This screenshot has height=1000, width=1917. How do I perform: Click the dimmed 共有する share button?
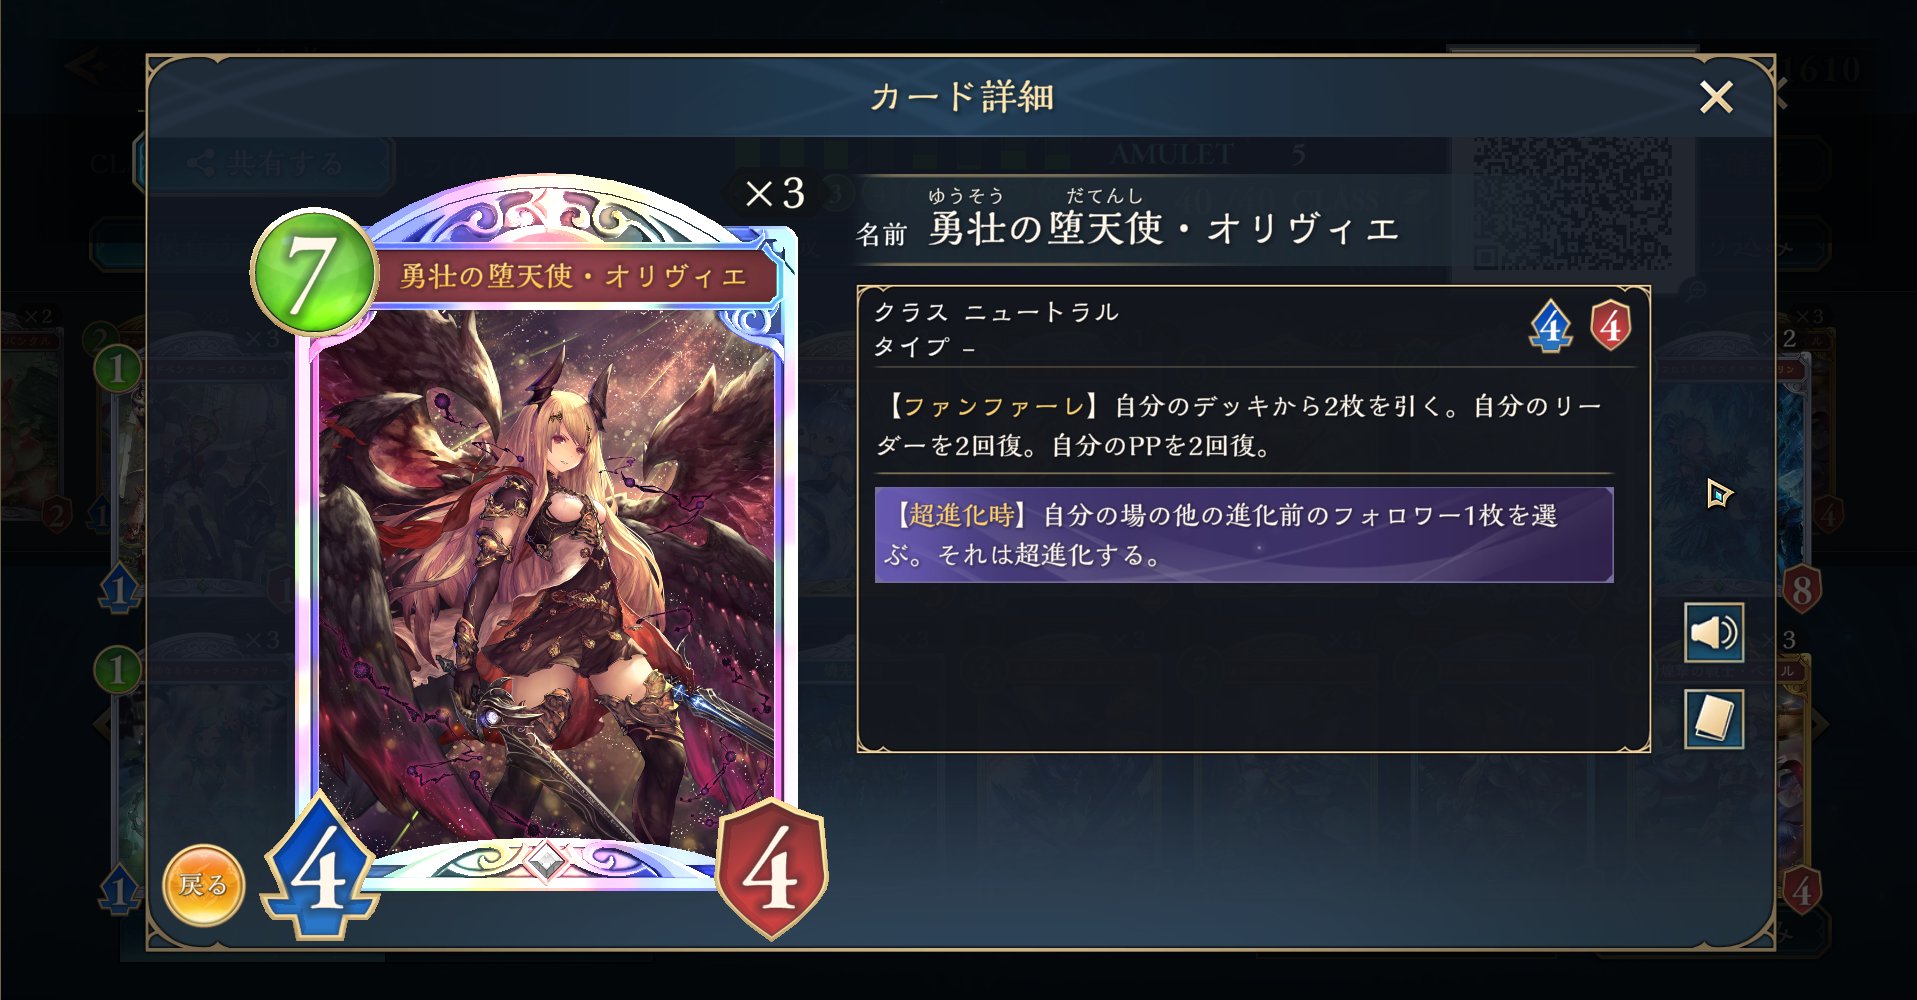click(264, 163)
